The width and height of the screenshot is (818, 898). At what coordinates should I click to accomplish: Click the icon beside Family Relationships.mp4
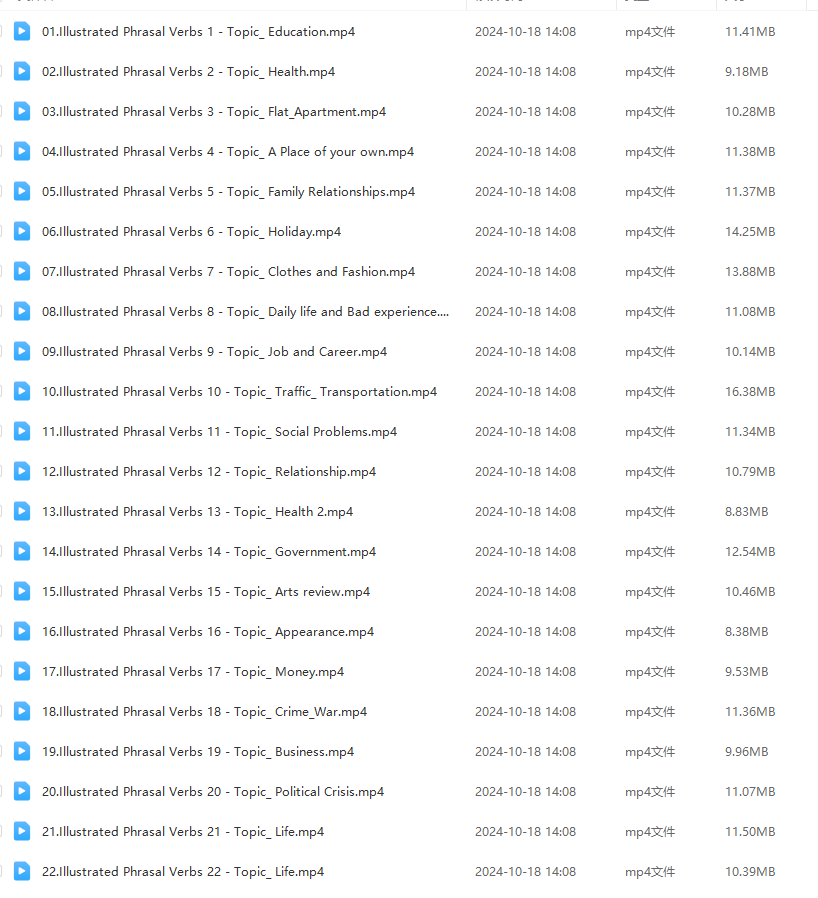tap(21, 191)
